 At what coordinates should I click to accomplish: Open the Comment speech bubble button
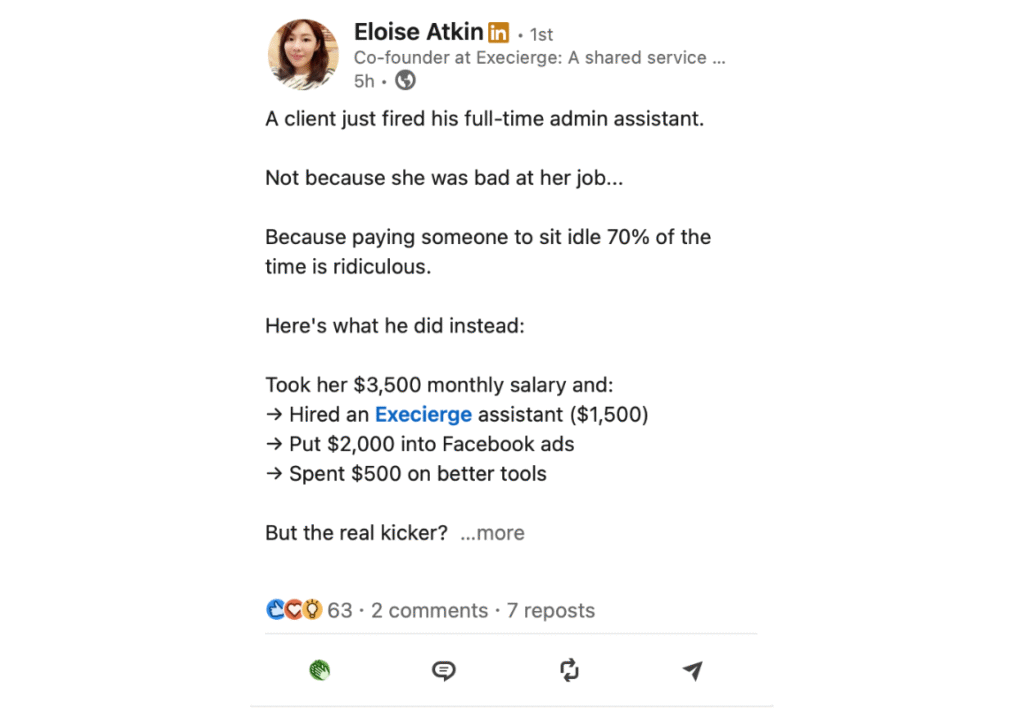(x=444, y=670)
